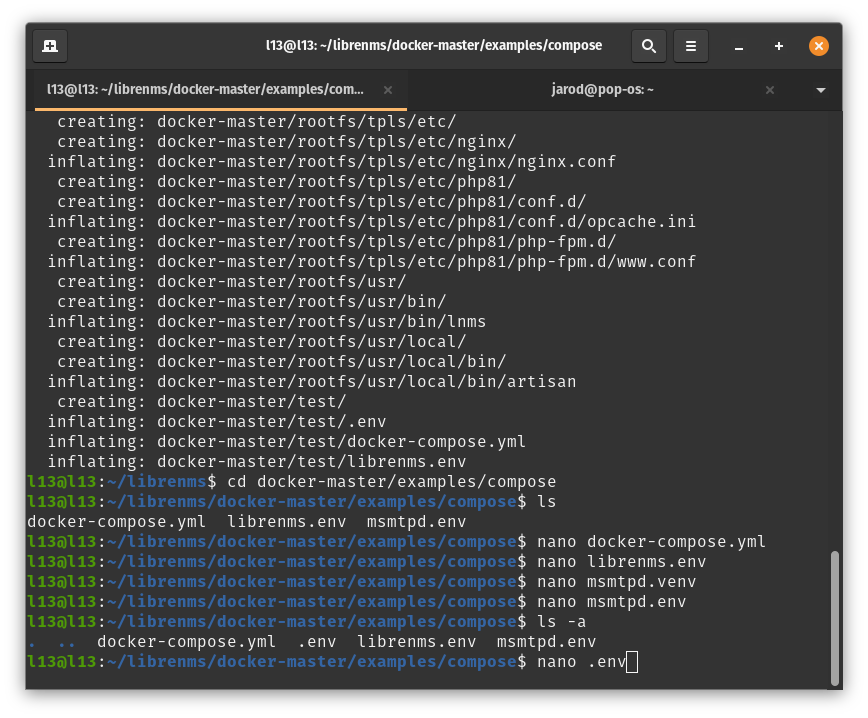Click the 'nano .env' command at the prompt
This screenshot has height=718, width=868.
(x=581, y=662)
